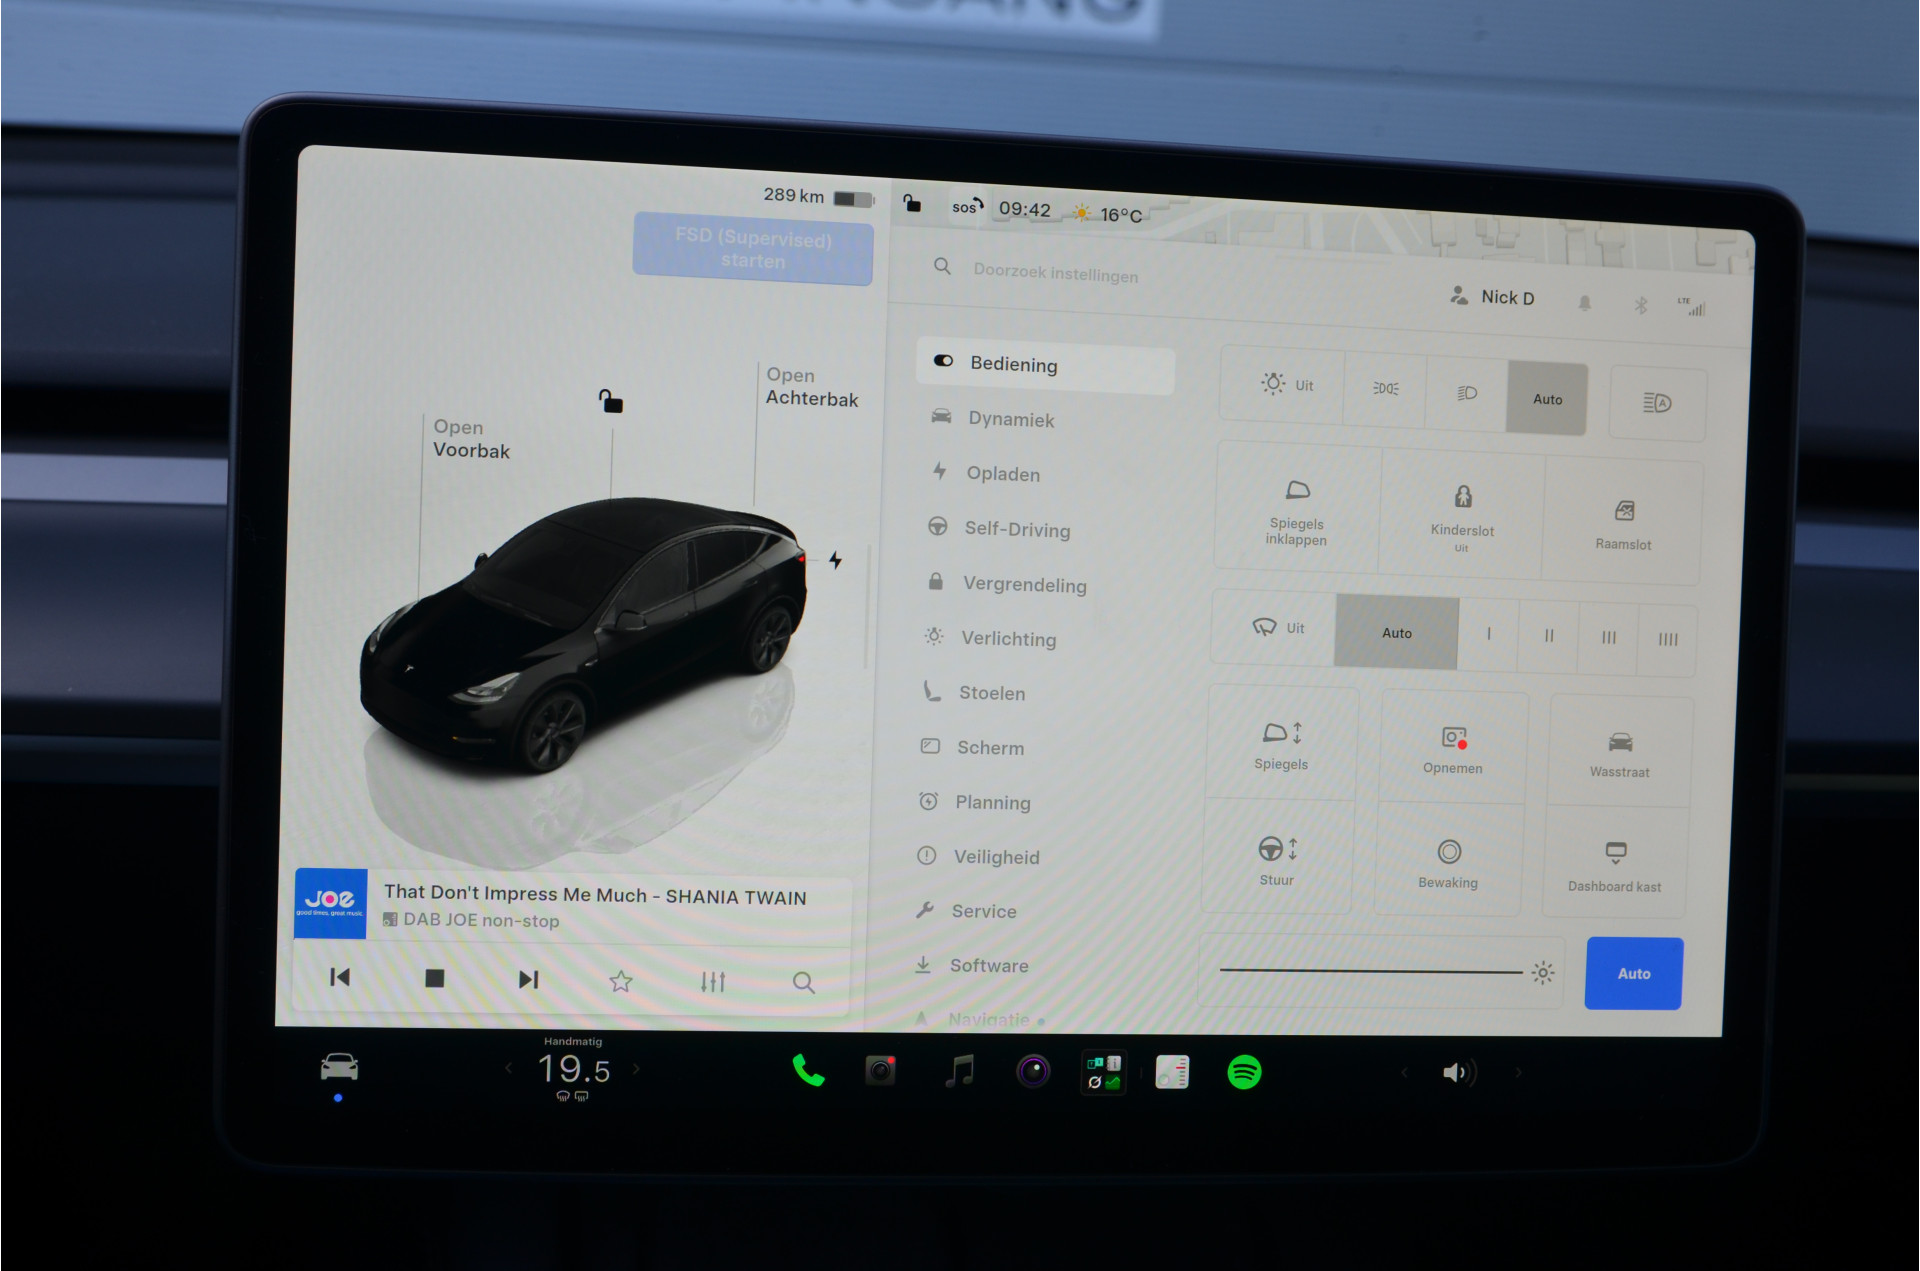
Task: Toggle auto high beam button
Action: point(1657,403)
